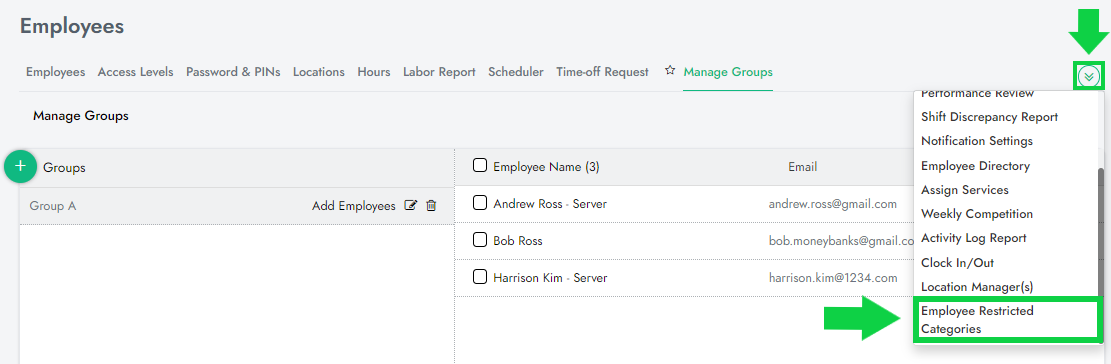Choose Assign Services from the menu

pyautogui.click(x=964, y=190)
